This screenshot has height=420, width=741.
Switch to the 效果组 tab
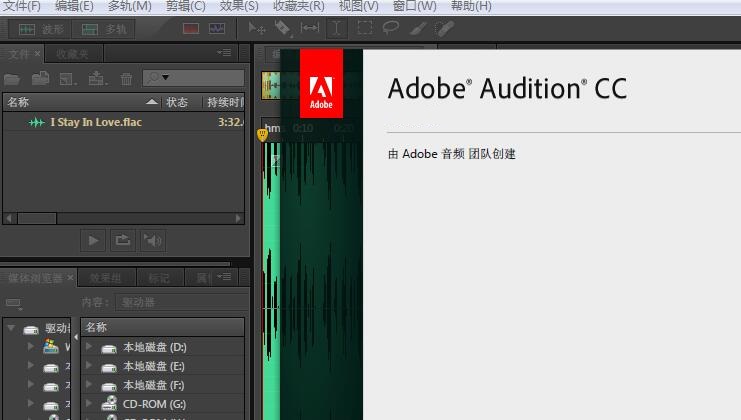coord(106,278)
